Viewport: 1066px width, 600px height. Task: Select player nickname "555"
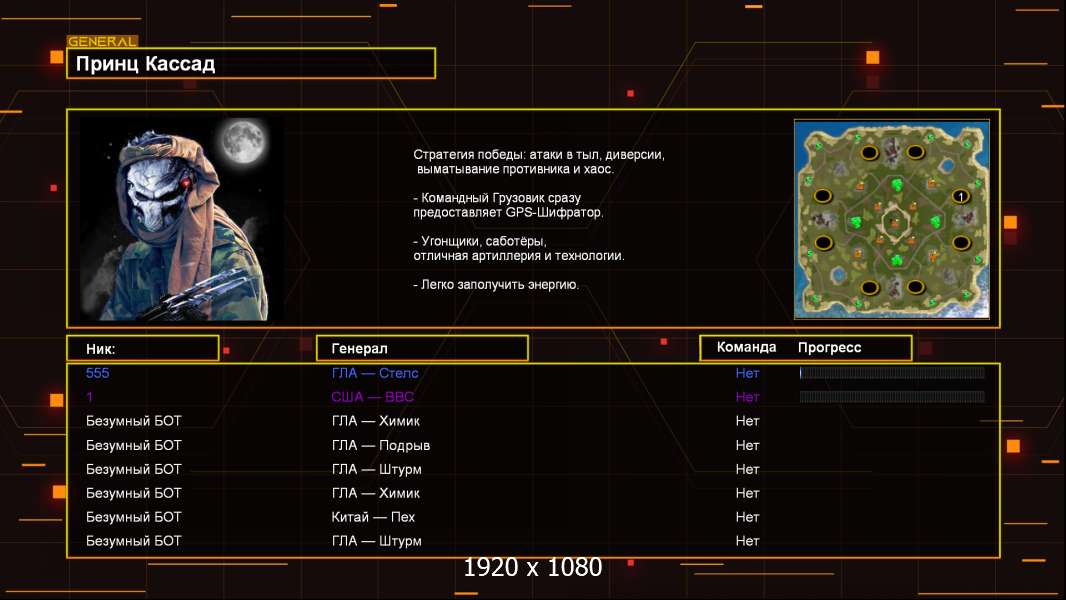97,373
